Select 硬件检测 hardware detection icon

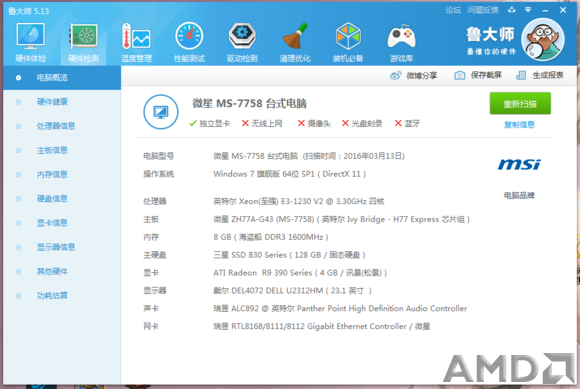83,42
